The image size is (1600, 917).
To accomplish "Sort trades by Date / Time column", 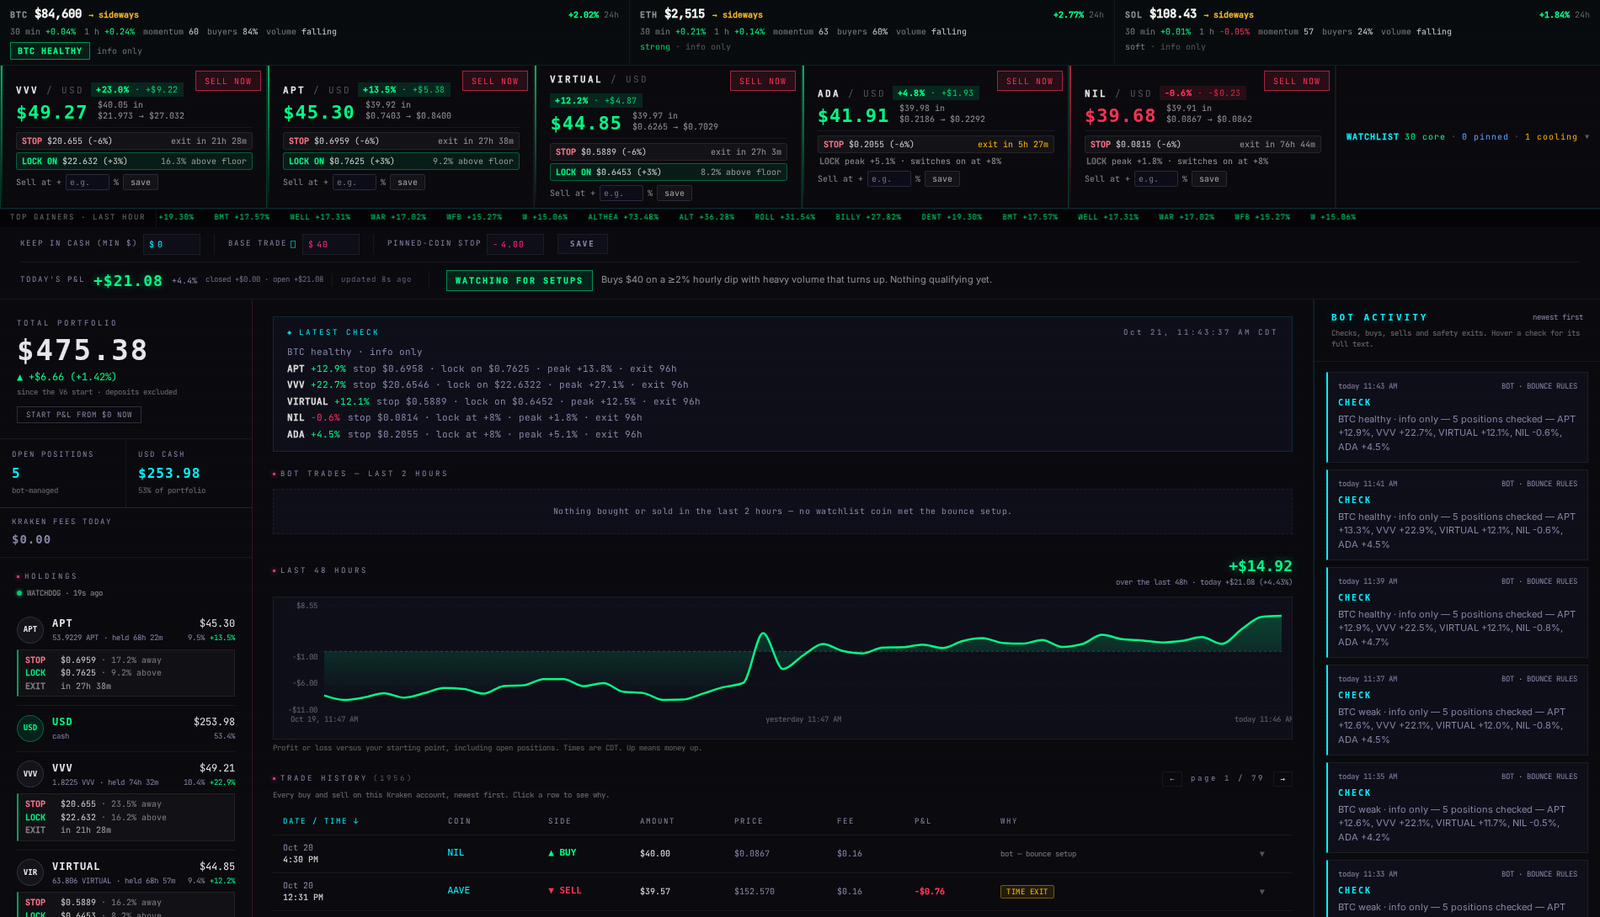I will 321,821.
